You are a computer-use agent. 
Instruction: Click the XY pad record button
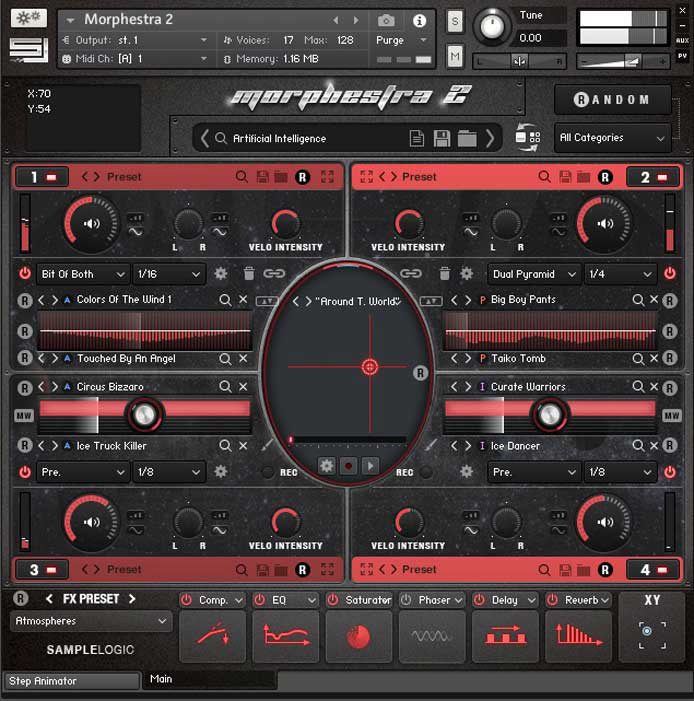pos(348,465)
